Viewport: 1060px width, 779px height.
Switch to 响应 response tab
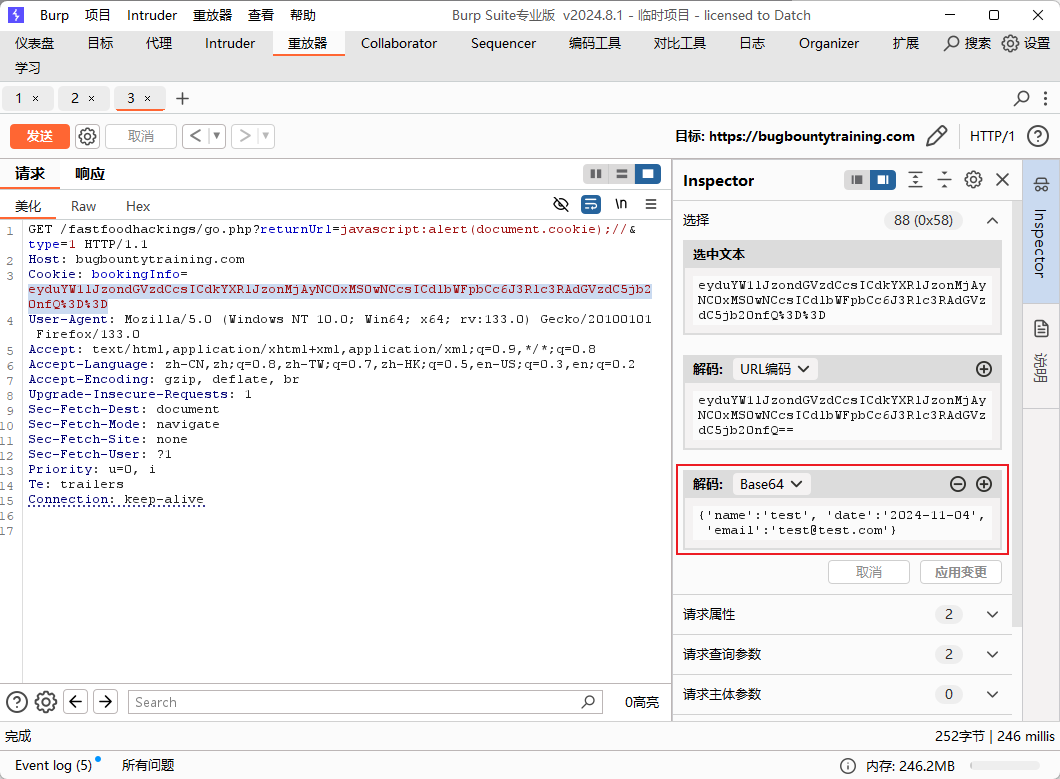(x=90, y=174)
